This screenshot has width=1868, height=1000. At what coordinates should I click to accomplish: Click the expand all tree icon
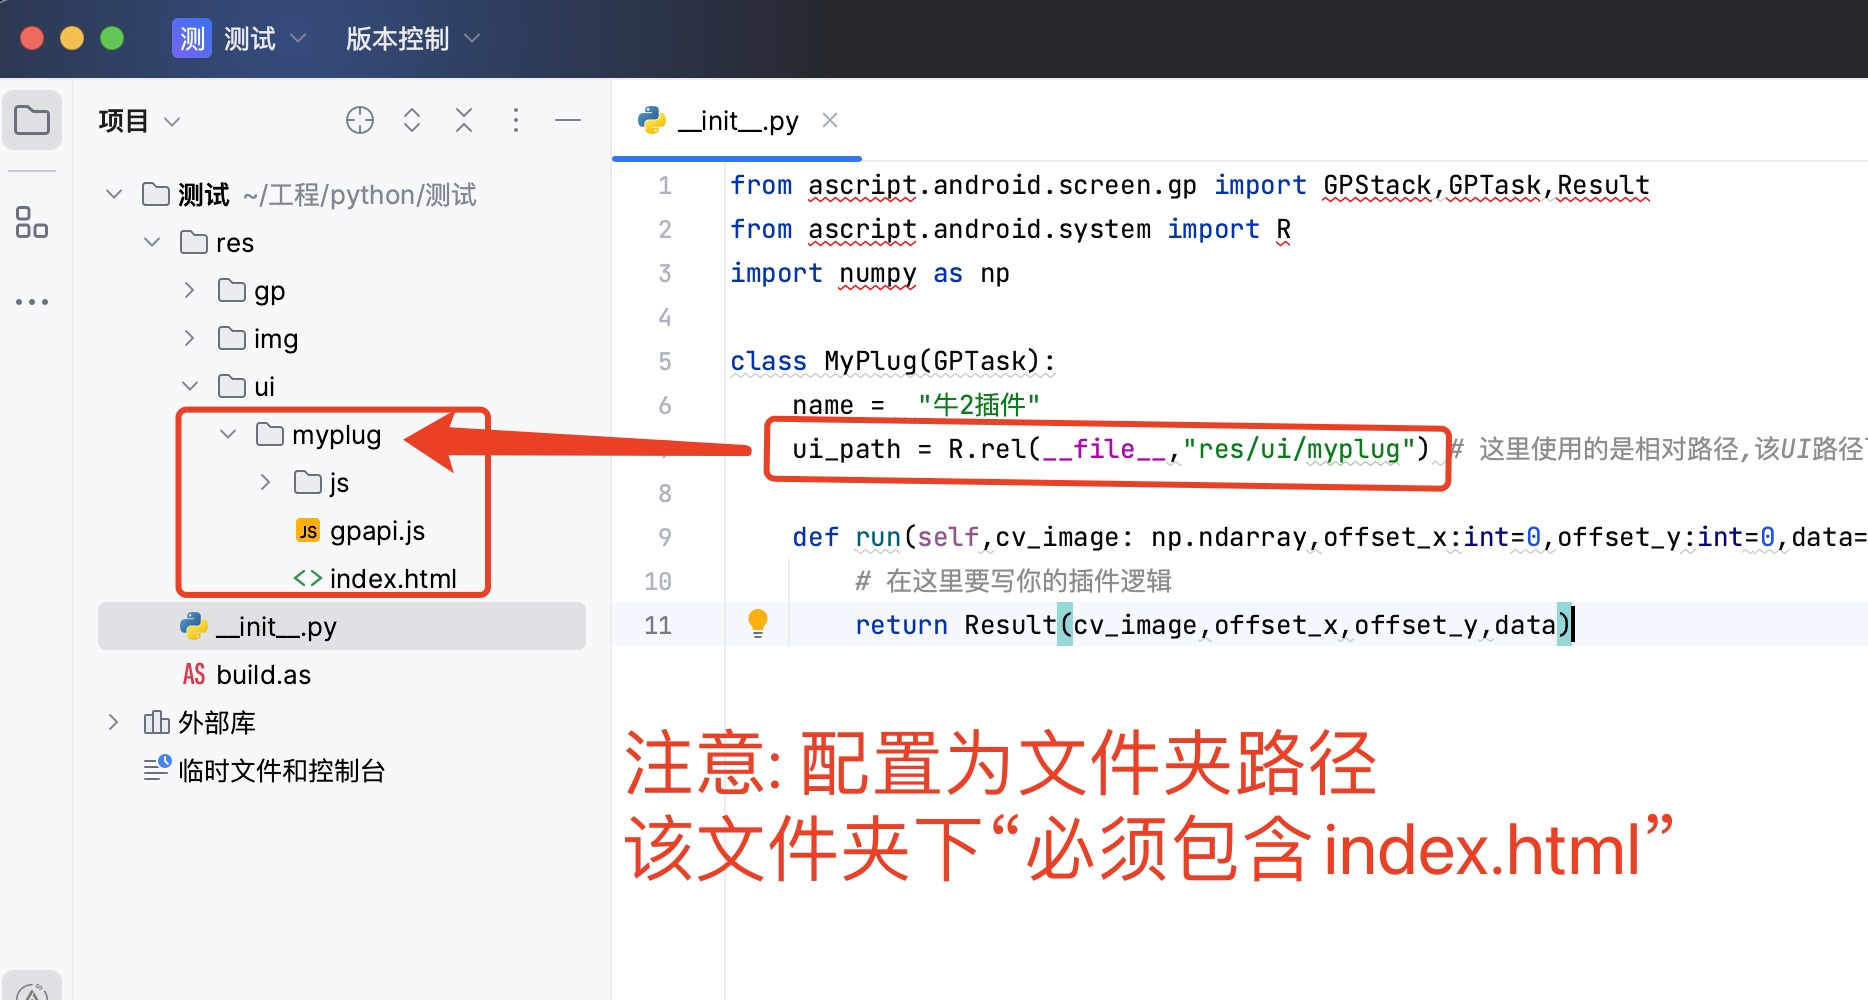coord(412,120)
